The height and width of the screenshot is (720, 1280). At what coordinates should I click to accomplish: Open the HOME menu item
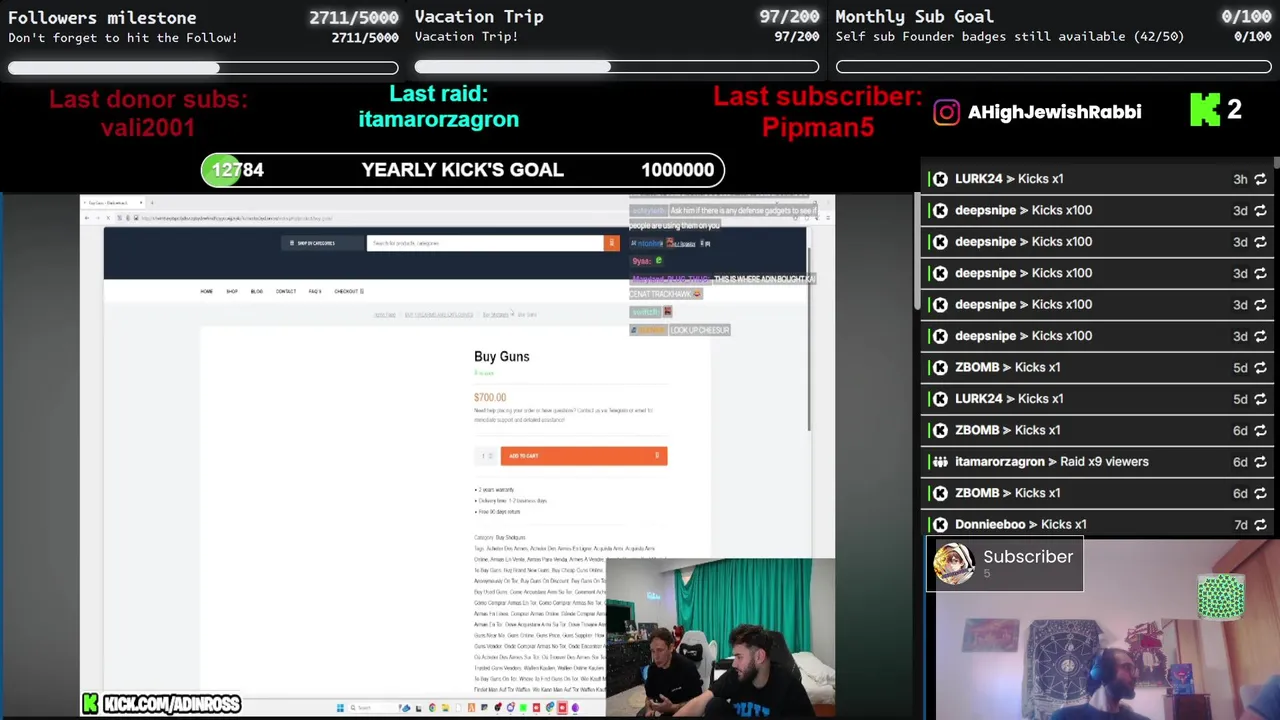206,291
